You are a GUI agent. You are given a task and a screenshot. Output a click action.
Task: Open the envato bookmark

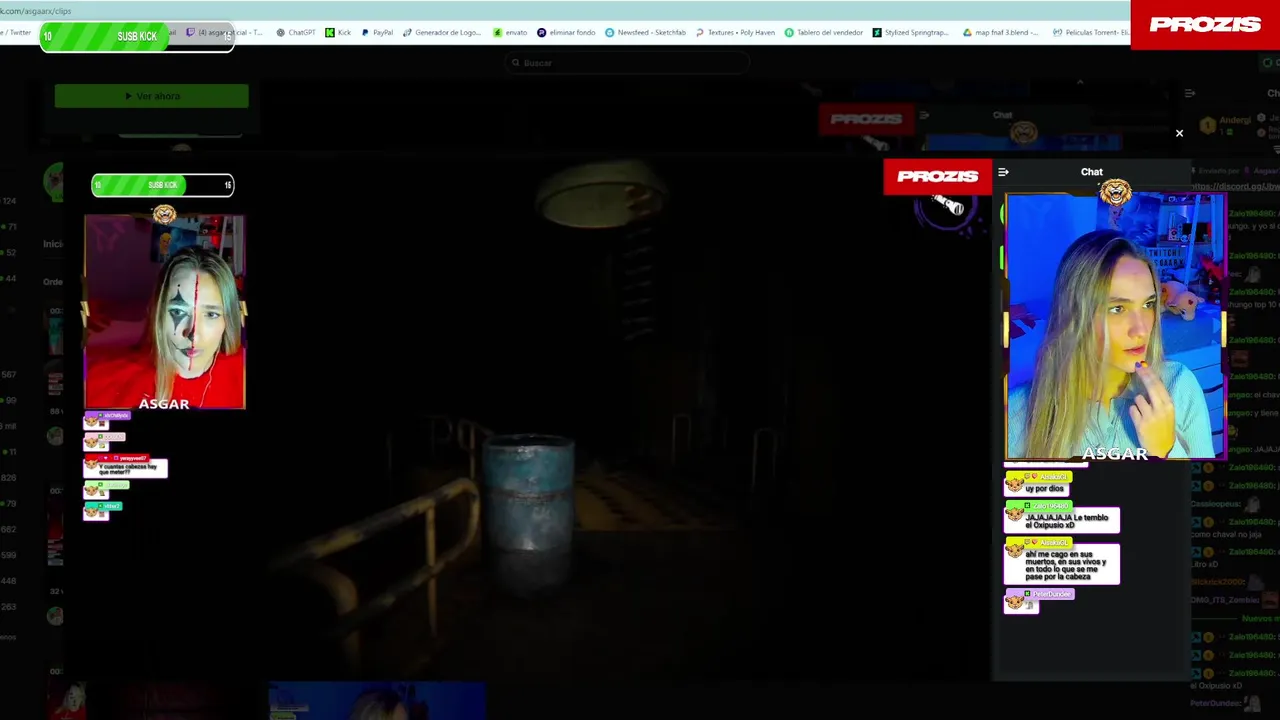tap(510, 32)
